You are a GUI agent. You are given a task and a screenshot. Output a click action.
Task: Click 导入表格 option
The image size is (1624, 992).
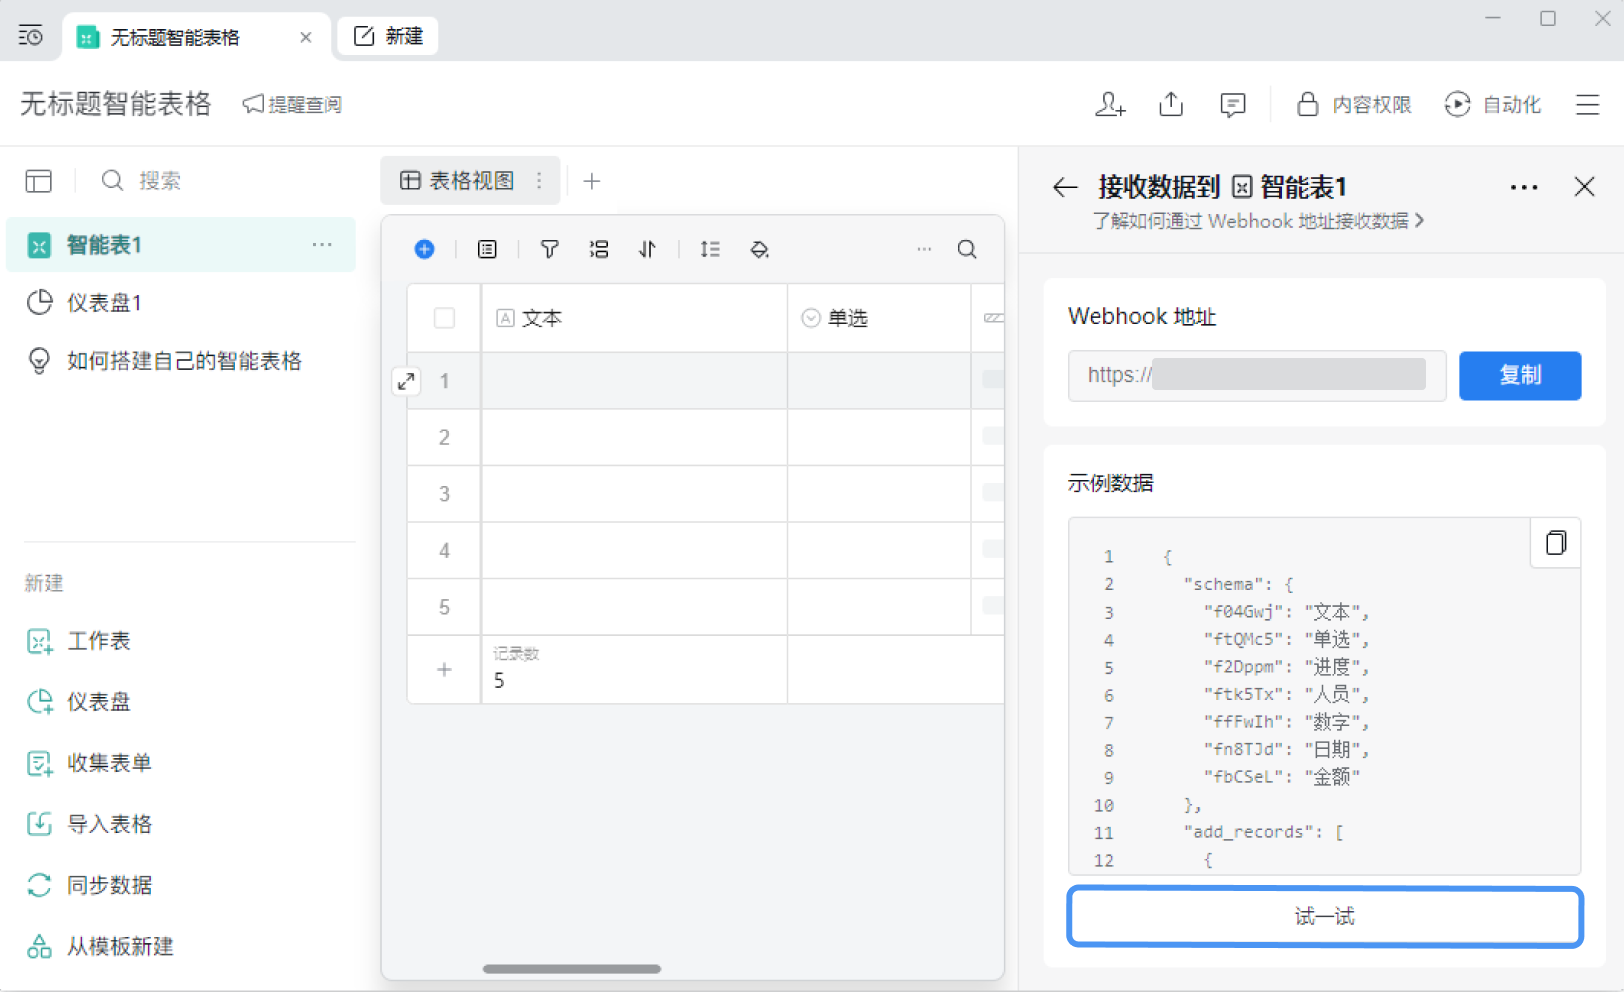90,824
